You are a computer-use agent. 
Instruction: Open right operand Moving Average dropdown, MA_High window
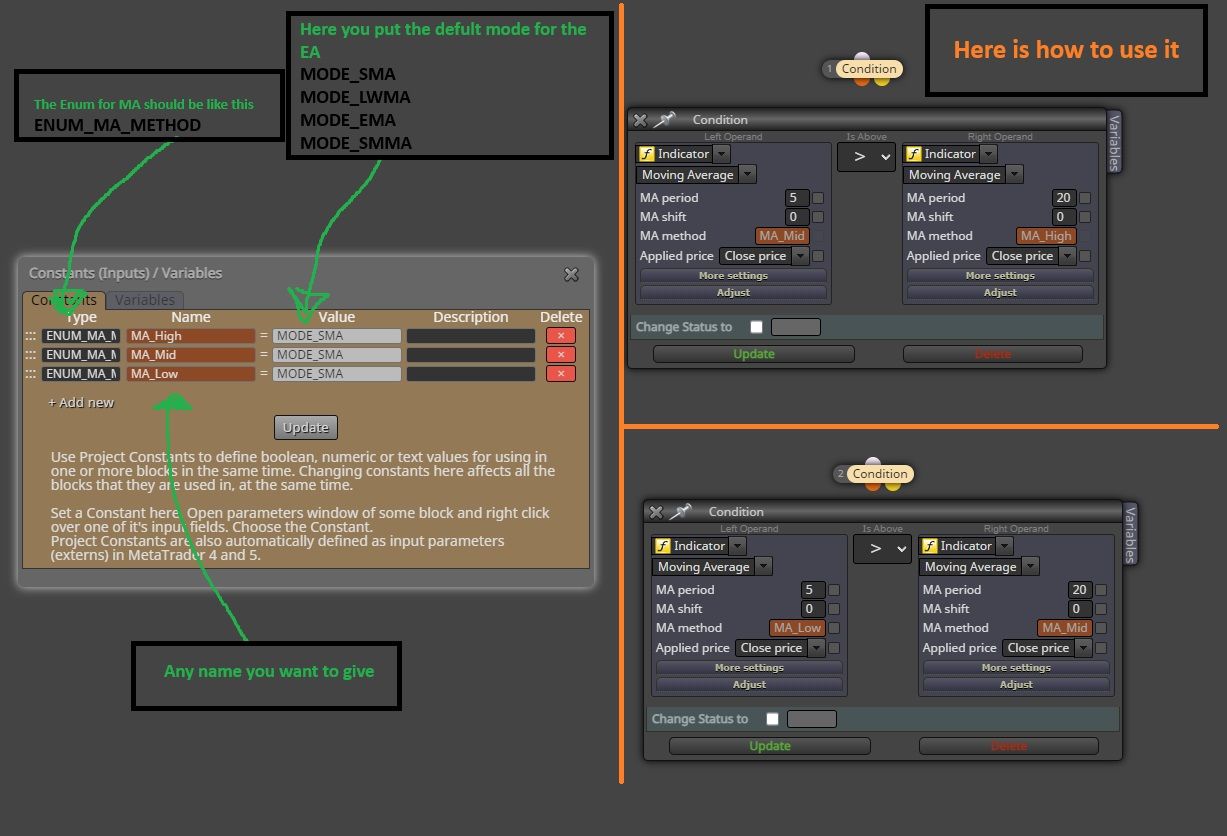1015,175
